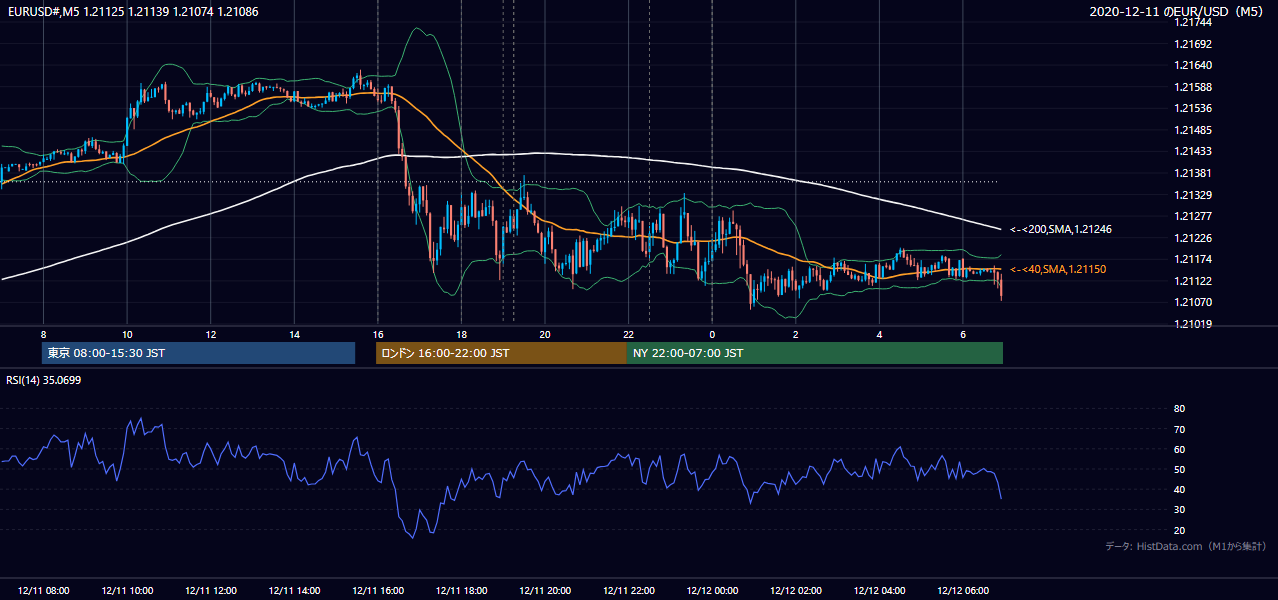The height and width of the screenshot is (600, 1278).
Task: Click hour 8 on the chart time axis
Action: (43, 333)
